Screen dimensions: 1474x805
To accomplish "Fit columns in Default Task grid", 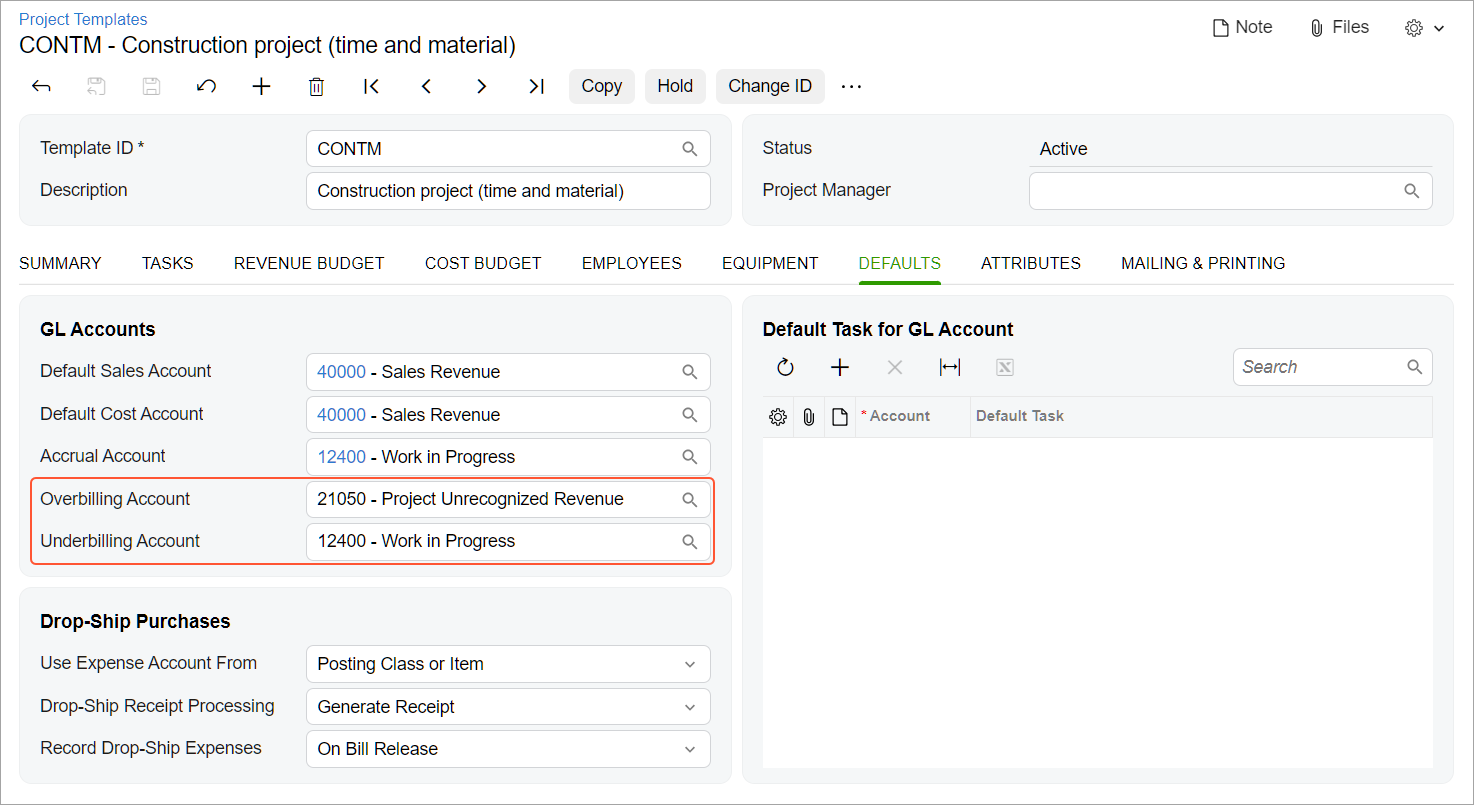I will pyautogui.click(x=949, y=367).
